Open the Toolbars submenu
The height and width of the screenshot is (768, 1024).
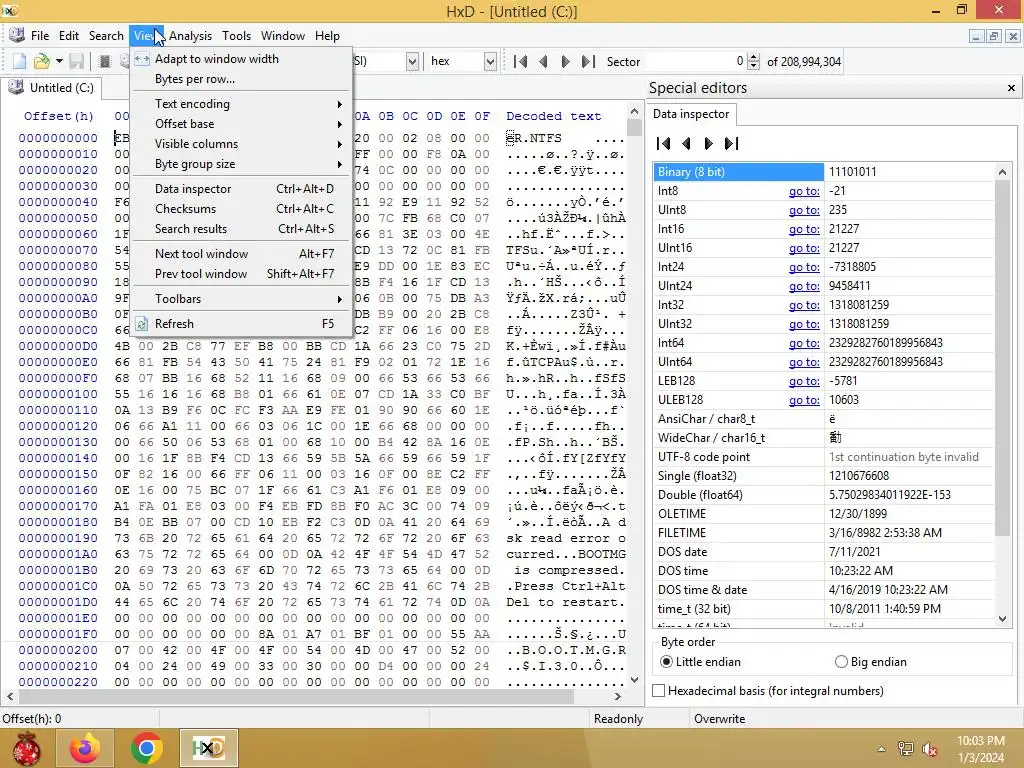pyautogui.click(x=242, y=299)
